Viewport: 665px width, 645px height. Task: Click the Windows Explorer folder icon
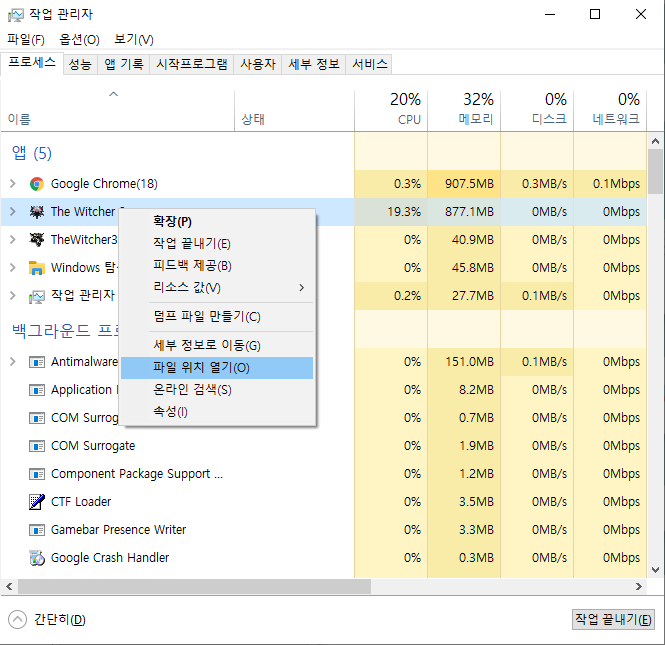37,268
